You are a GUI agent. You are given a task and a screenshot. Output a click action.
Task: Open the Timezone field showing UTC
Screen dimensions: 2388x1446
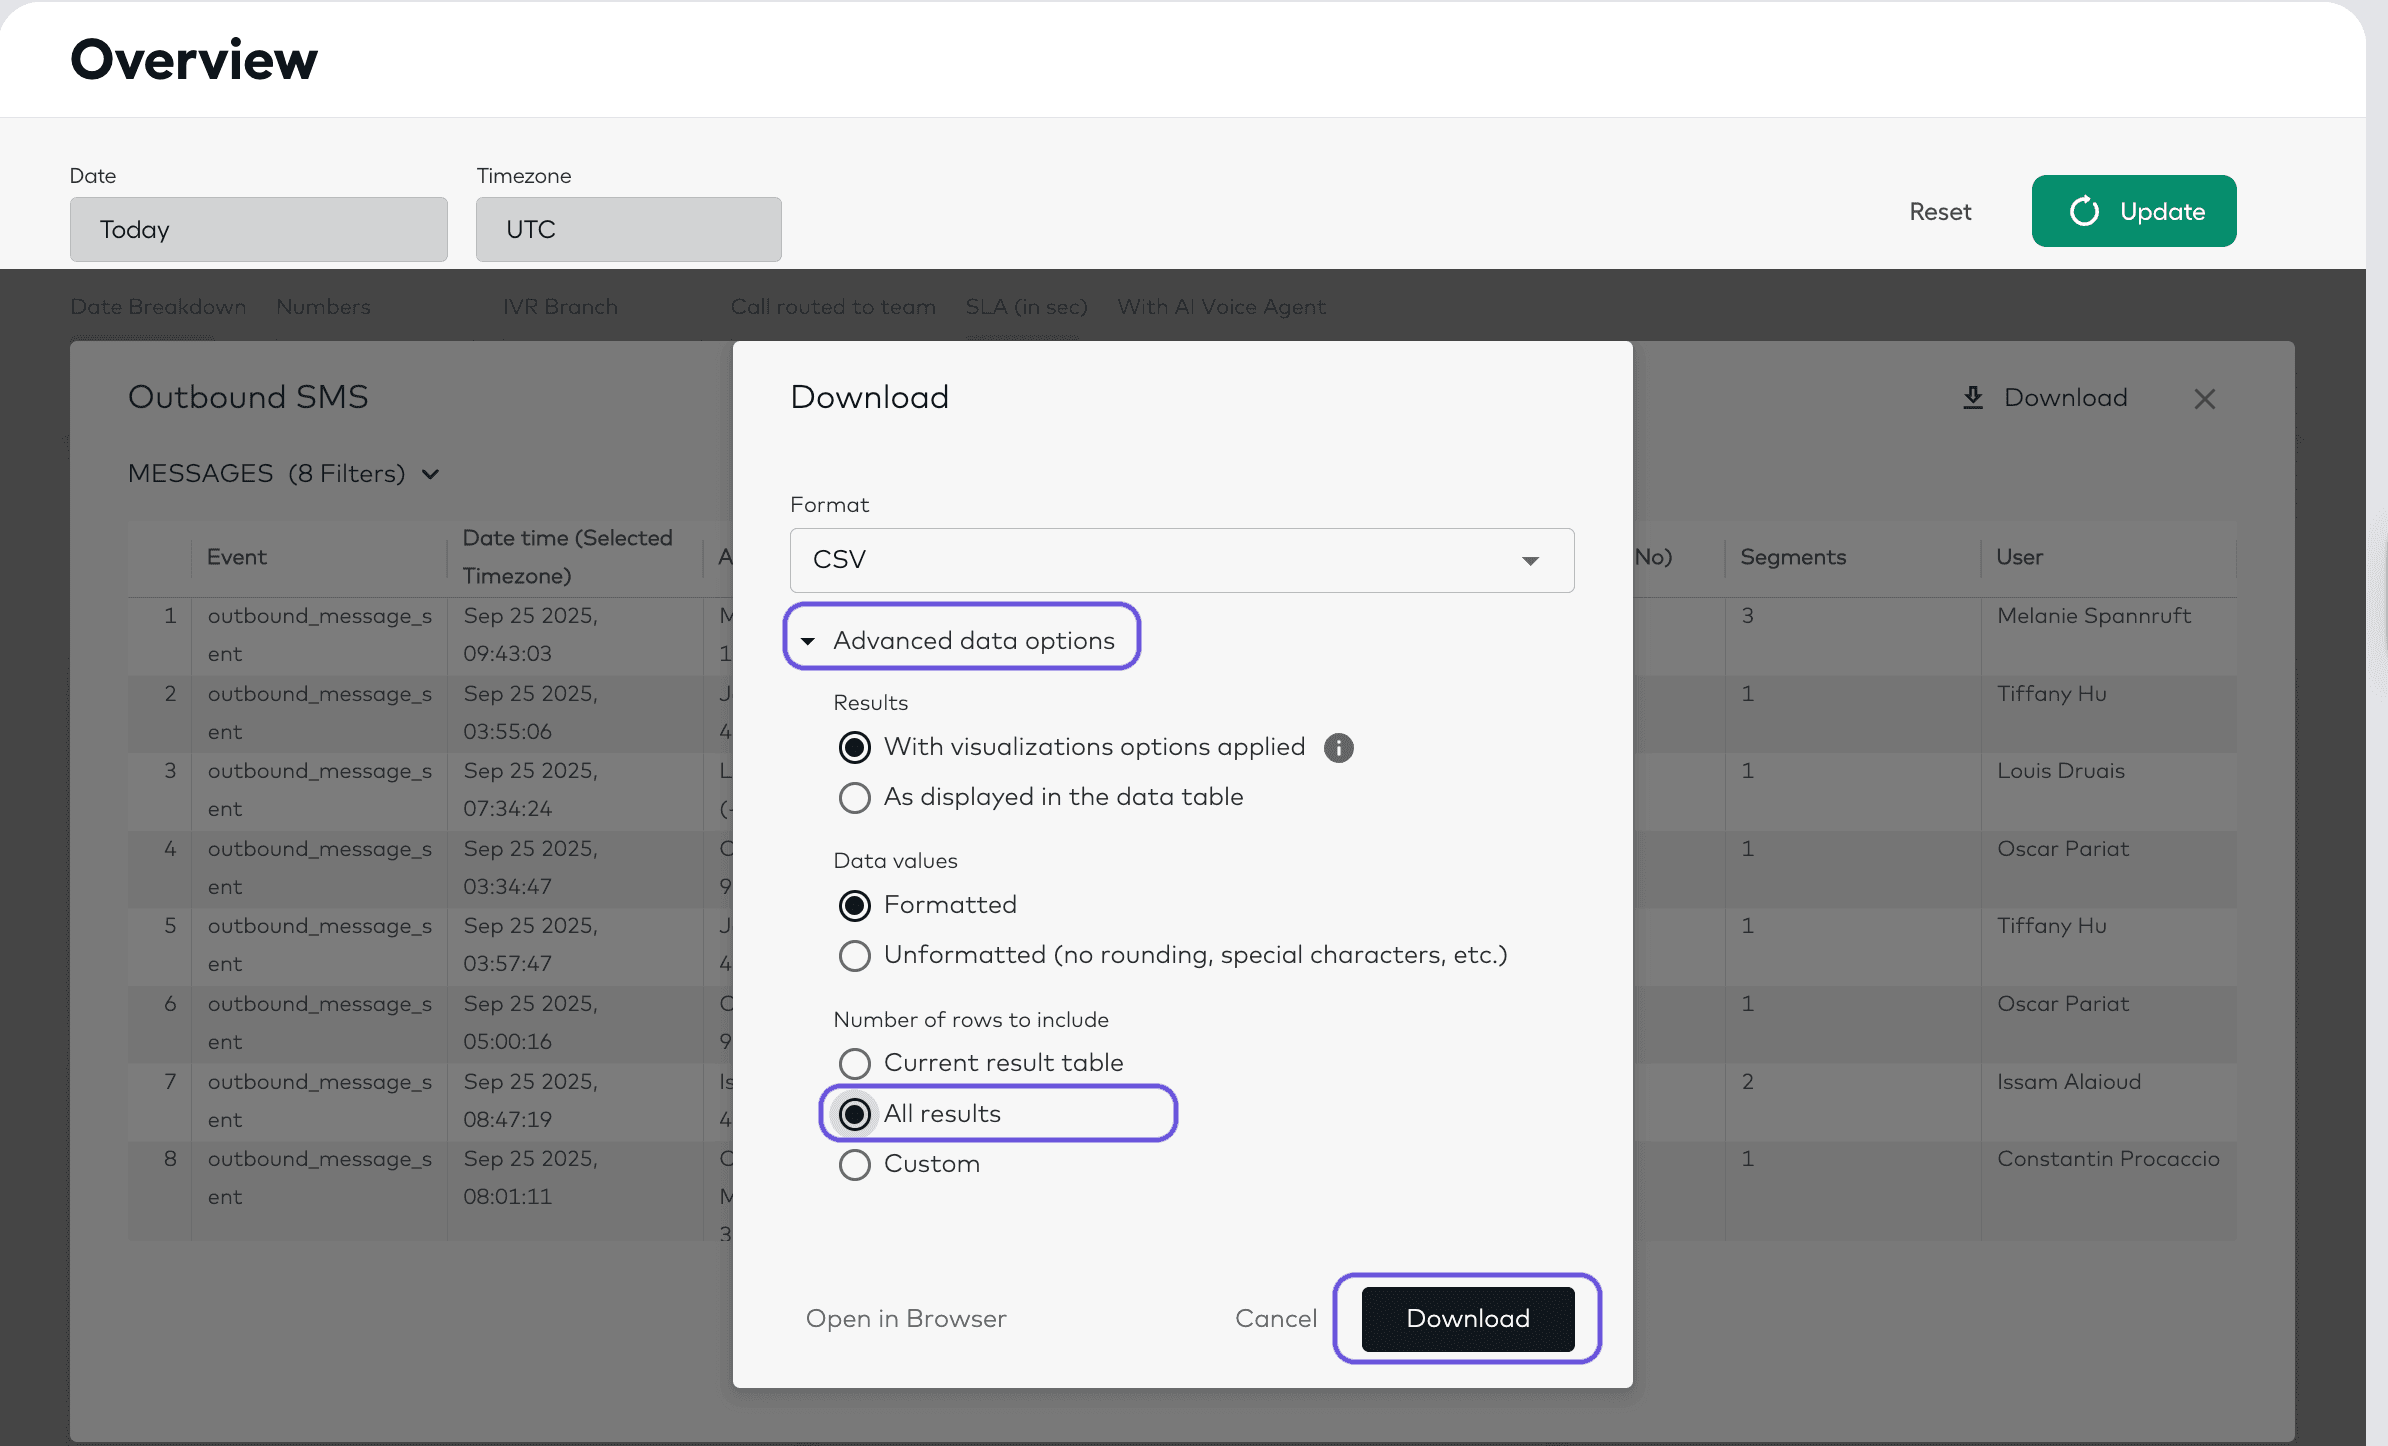[x=628, y=230]
